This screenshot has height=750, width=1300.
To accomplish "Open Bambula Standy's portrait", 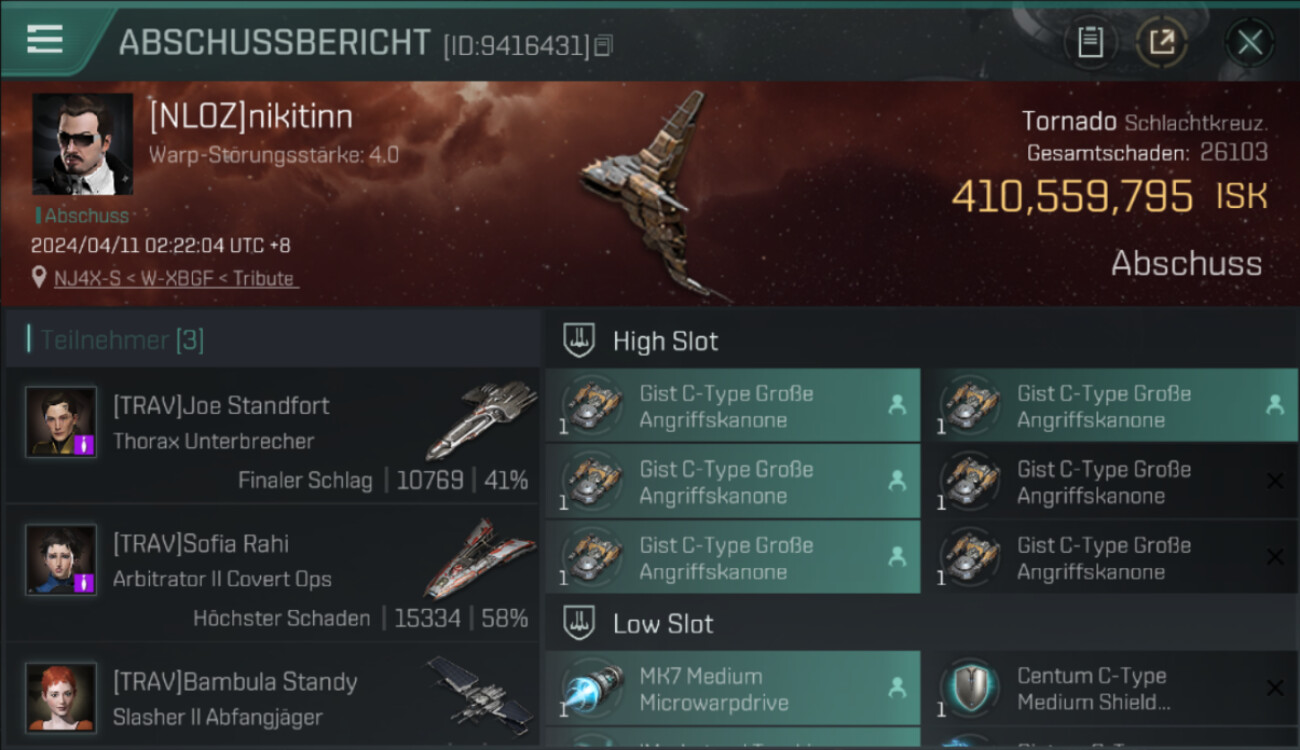I will click(x=61, y=697).
